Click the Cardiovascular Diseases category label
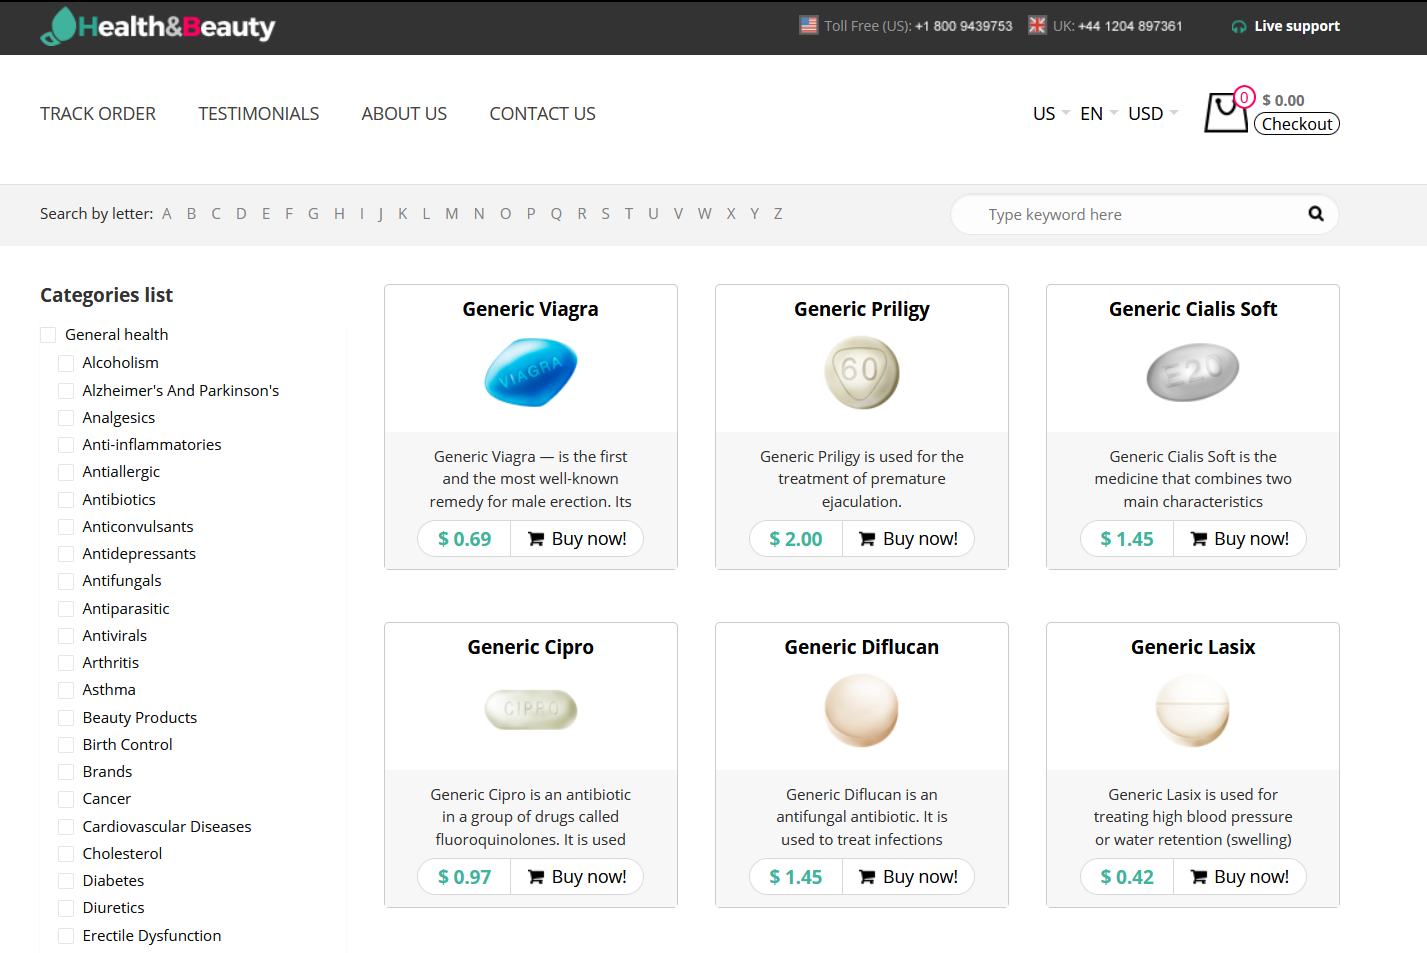Image resolution: width=1427 pixels, height=953 pixels. tap(167, 827)
